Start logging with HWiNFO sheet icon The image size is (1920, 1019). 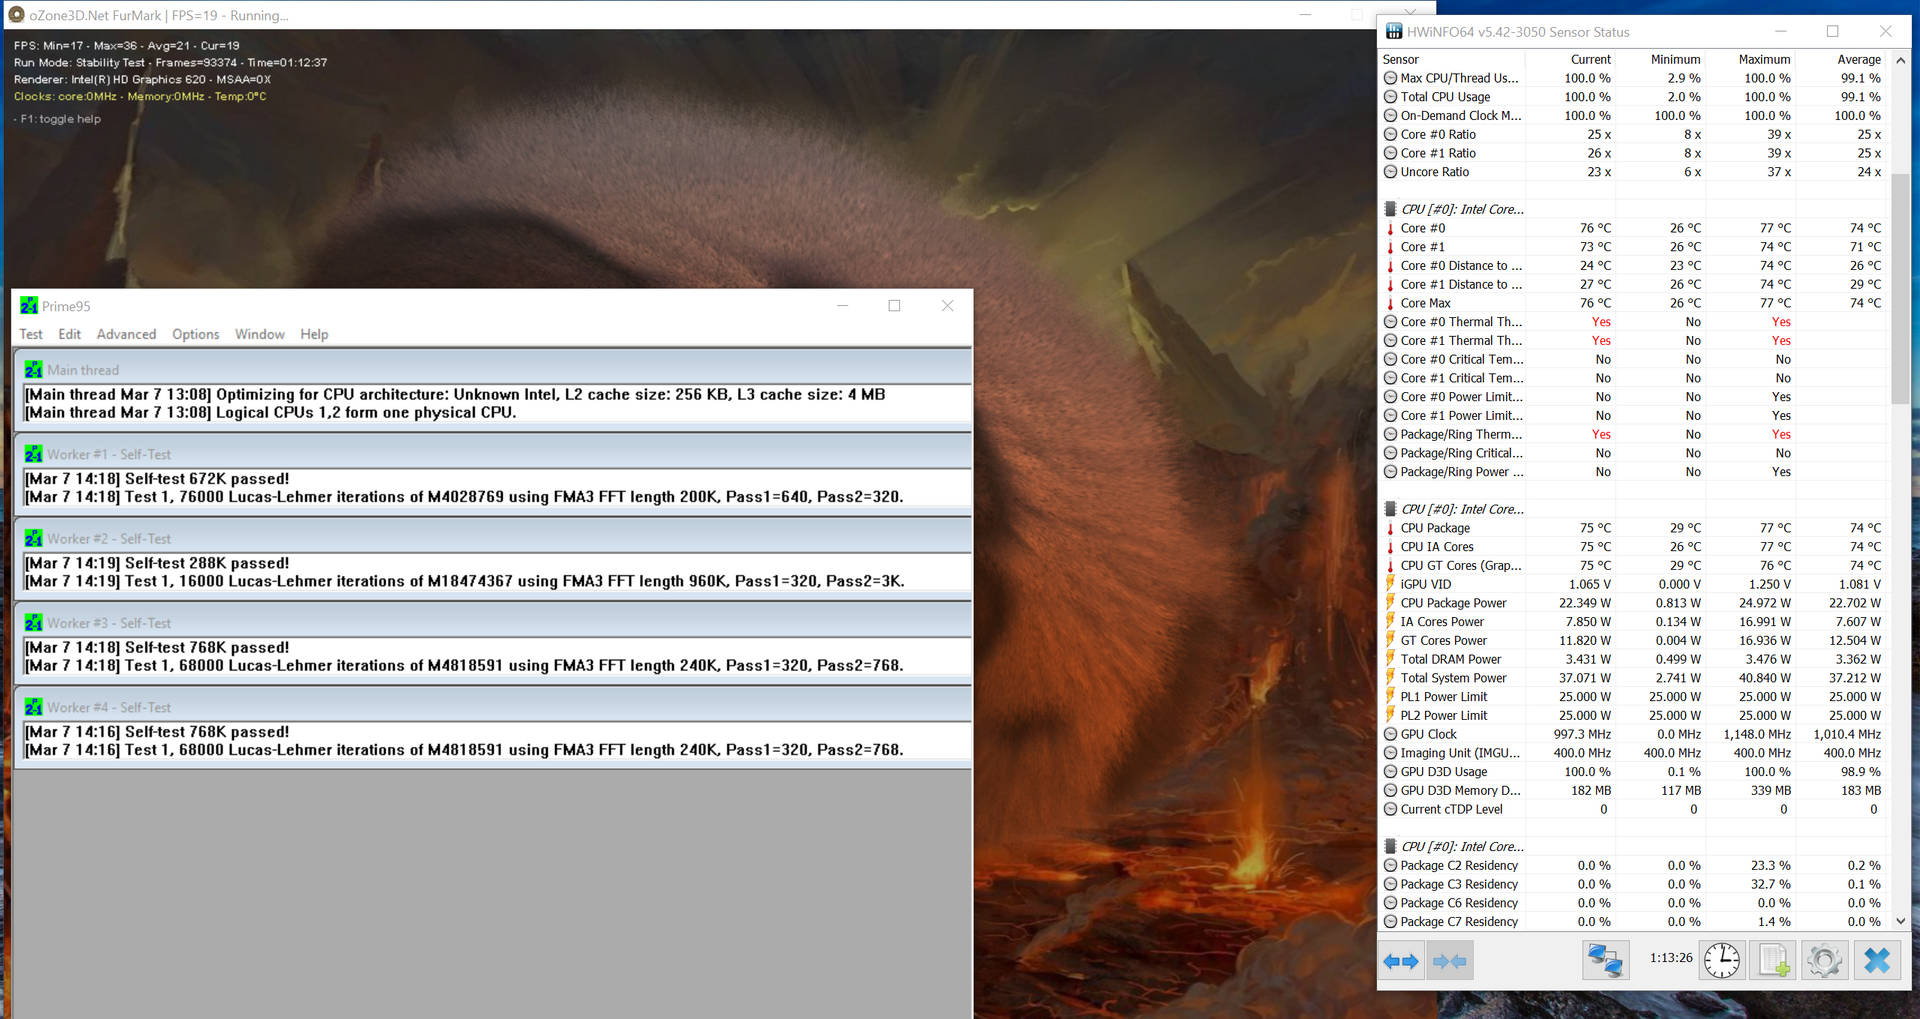[1774, 961]
